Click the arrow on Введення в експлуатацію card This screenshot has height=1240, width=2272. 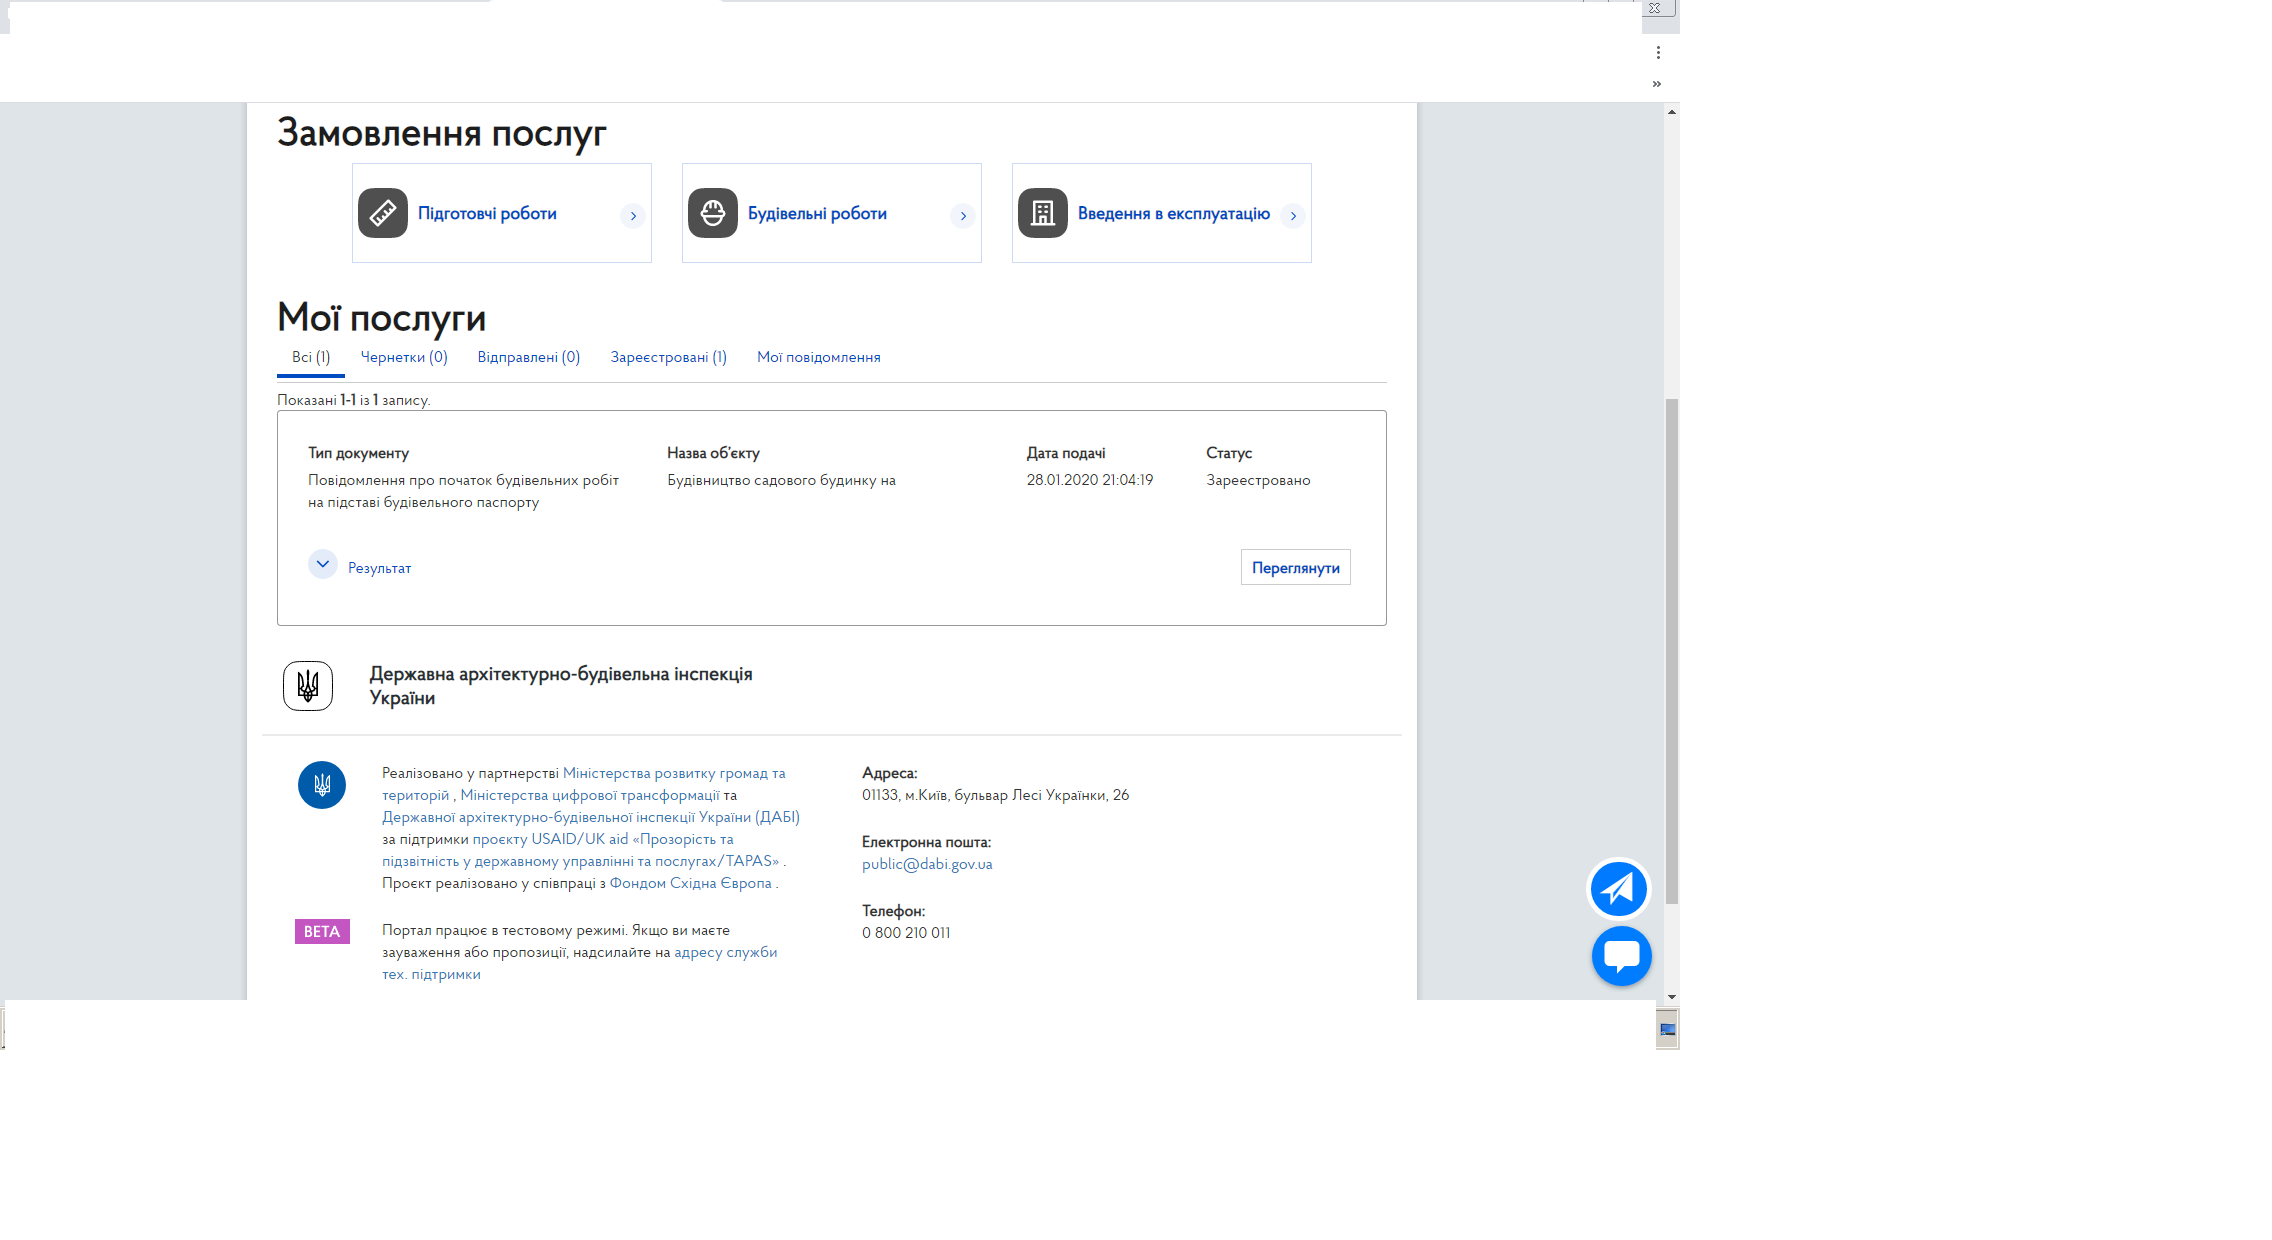coord(1293,216)
